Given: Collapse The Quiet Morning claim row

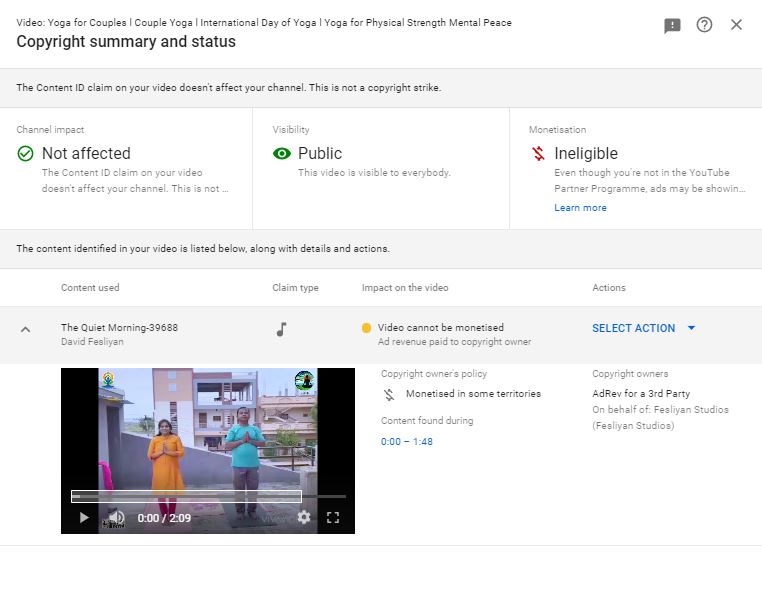Looking at the screenshot, I should (x=25, y=330).
